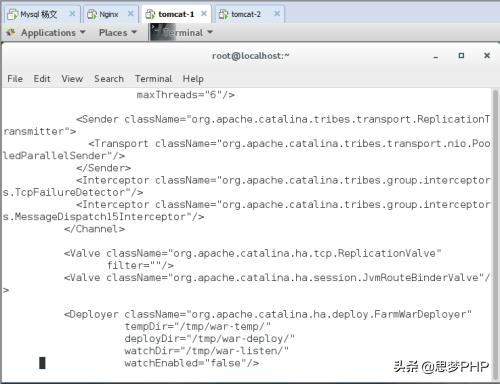The width and height of the screenshot is (500, 384).
Task: Click the watchEnabled="false"/> line
Action: (192, 363)
